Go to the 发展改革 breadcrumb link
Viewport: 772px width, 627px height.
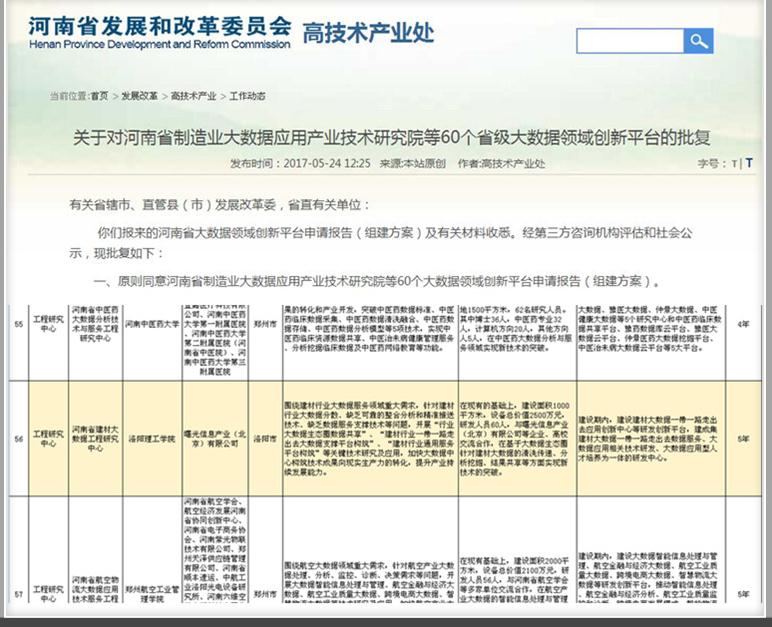pos(139,96)
